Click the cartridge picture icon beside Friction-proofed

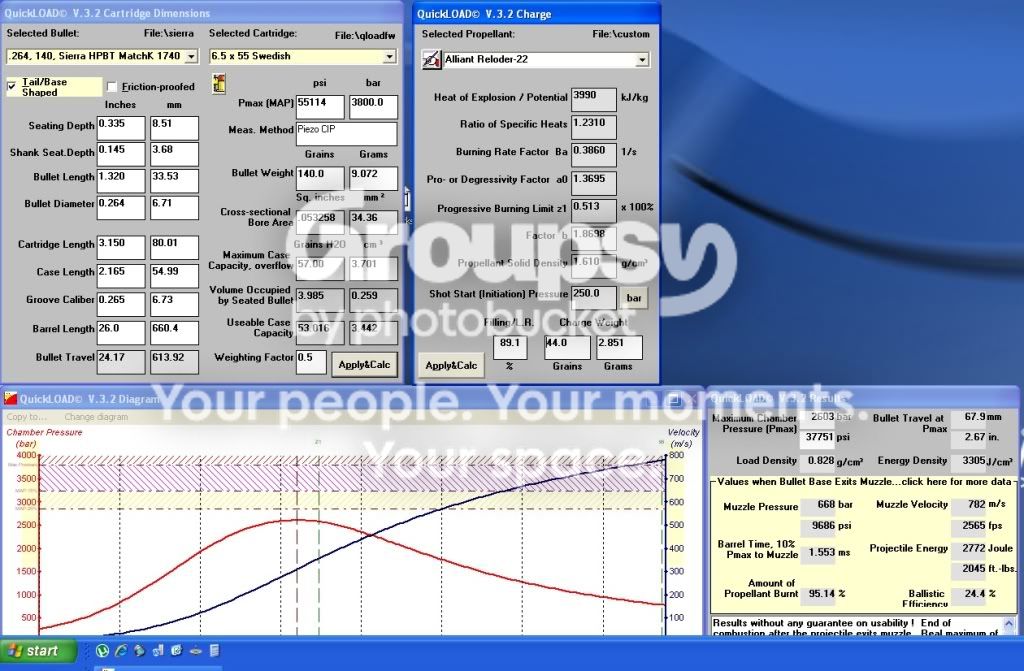tap(219, 84)
